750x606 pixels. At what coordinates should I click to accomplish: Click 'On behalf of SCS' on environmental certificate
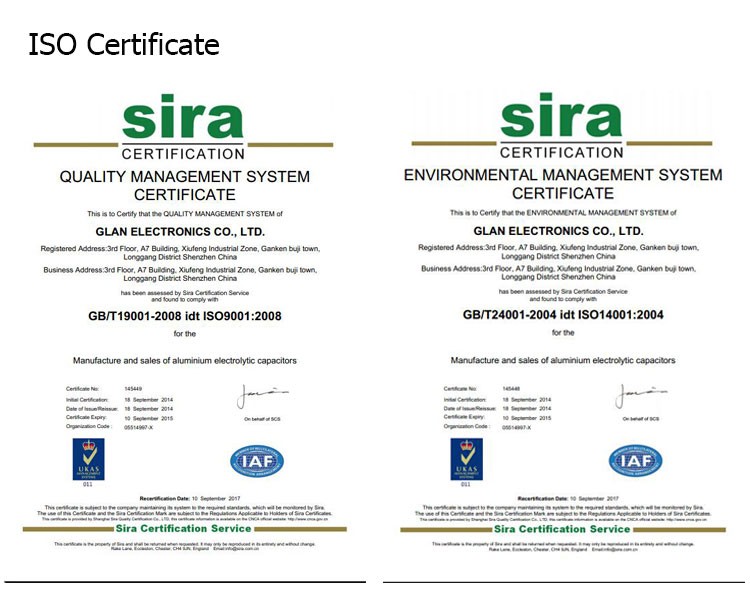(640, 419)
